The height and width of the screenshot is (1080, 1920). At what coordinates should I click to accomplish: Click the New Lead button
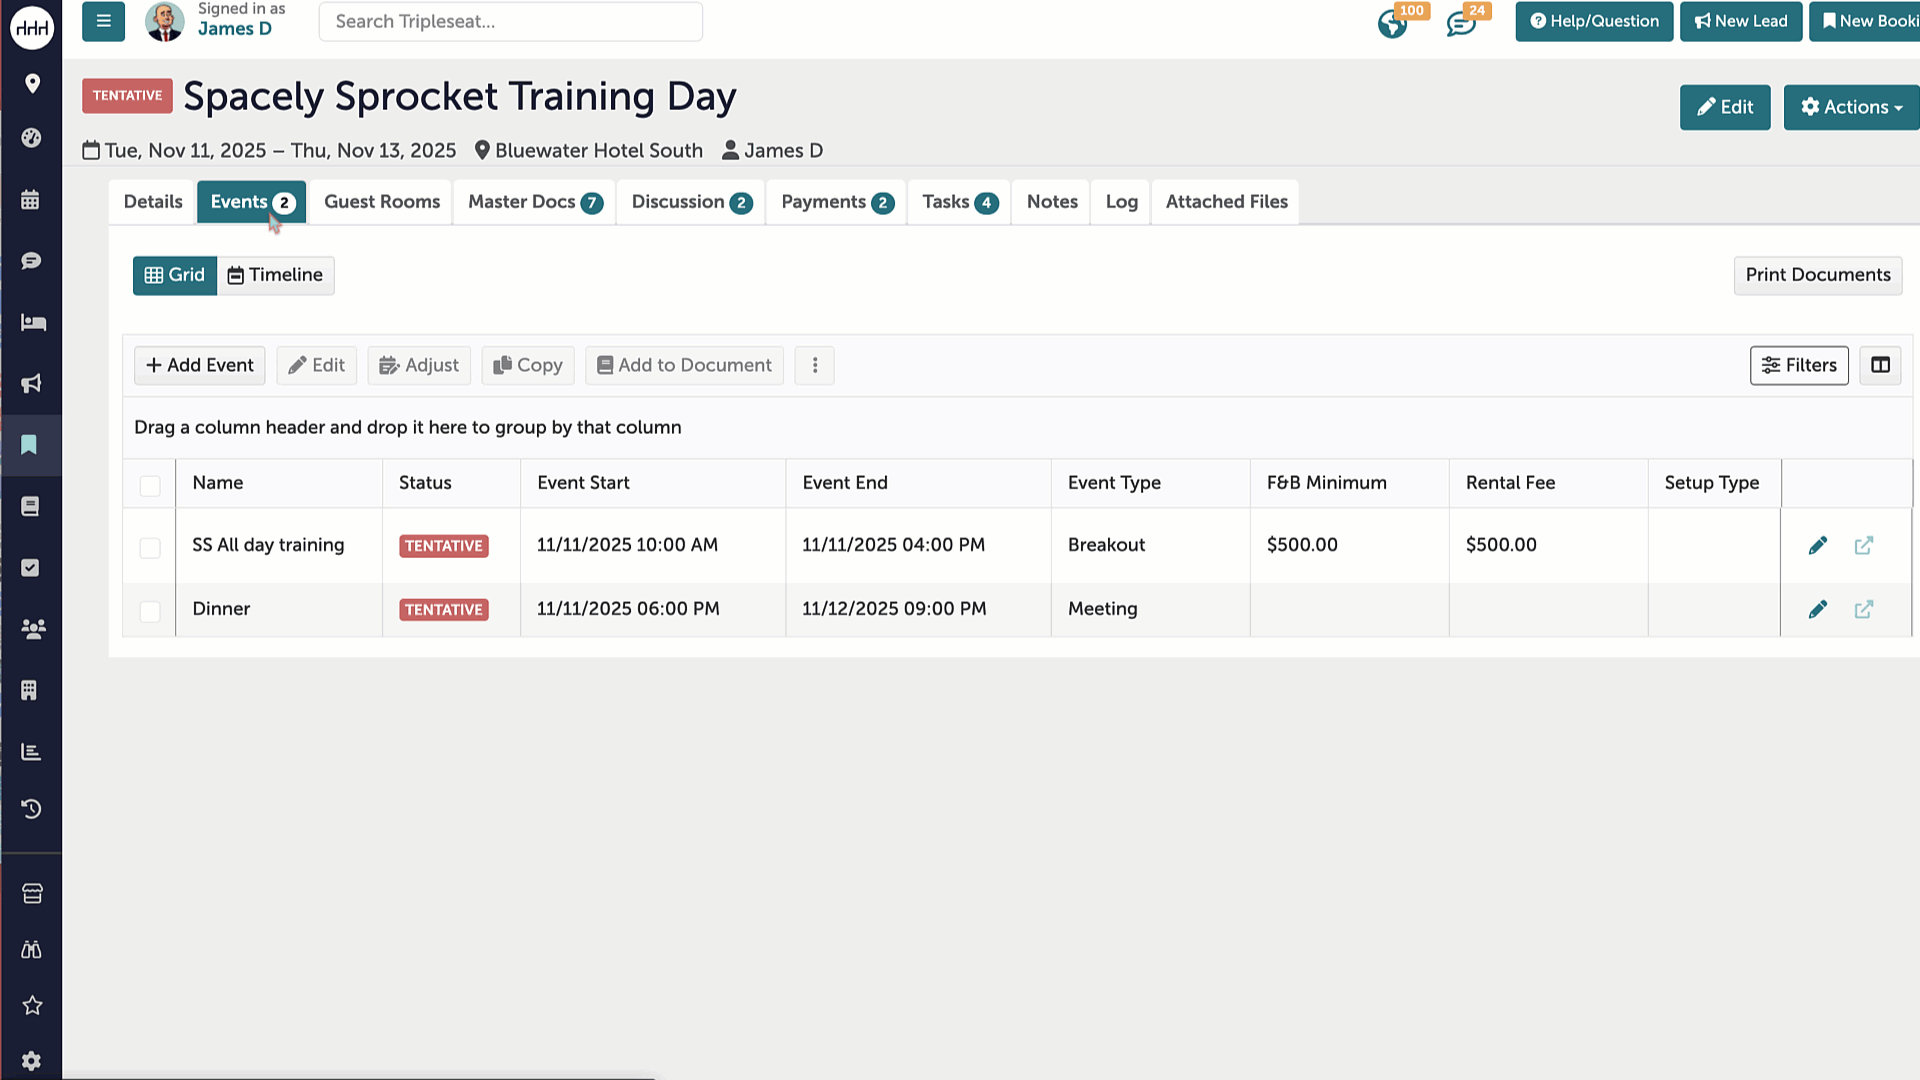(1741, 21)
